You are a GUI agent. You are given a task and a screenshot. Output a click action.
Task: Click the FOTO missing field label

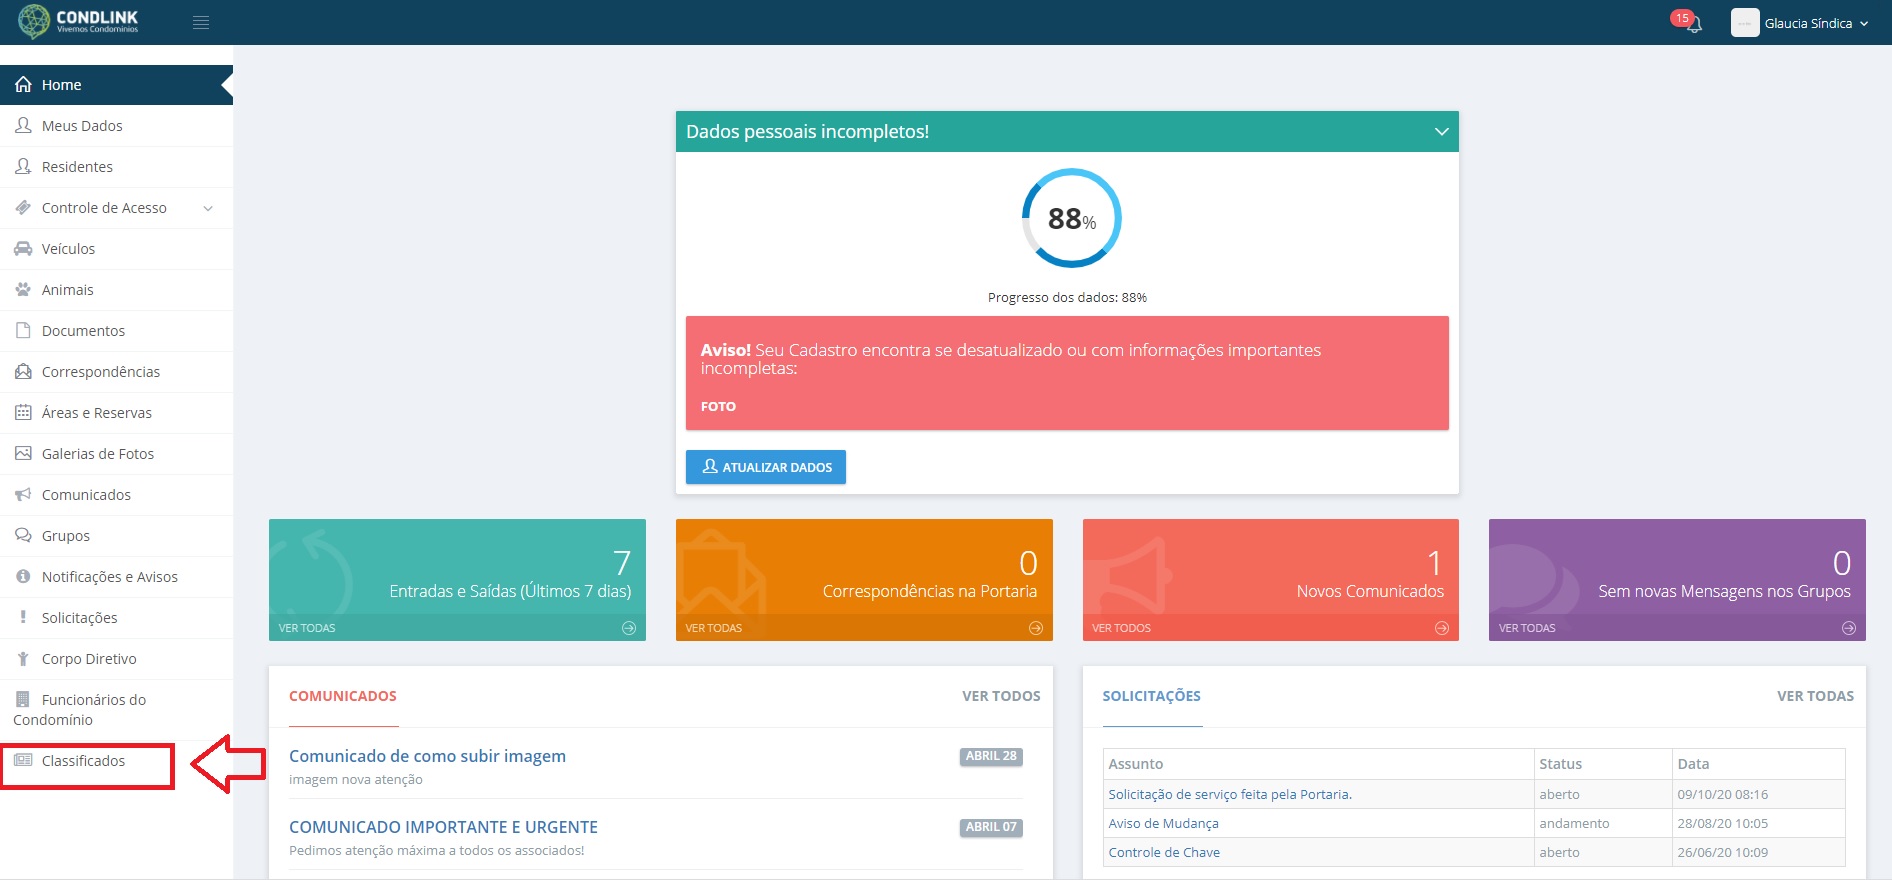(x=718, y=406)
